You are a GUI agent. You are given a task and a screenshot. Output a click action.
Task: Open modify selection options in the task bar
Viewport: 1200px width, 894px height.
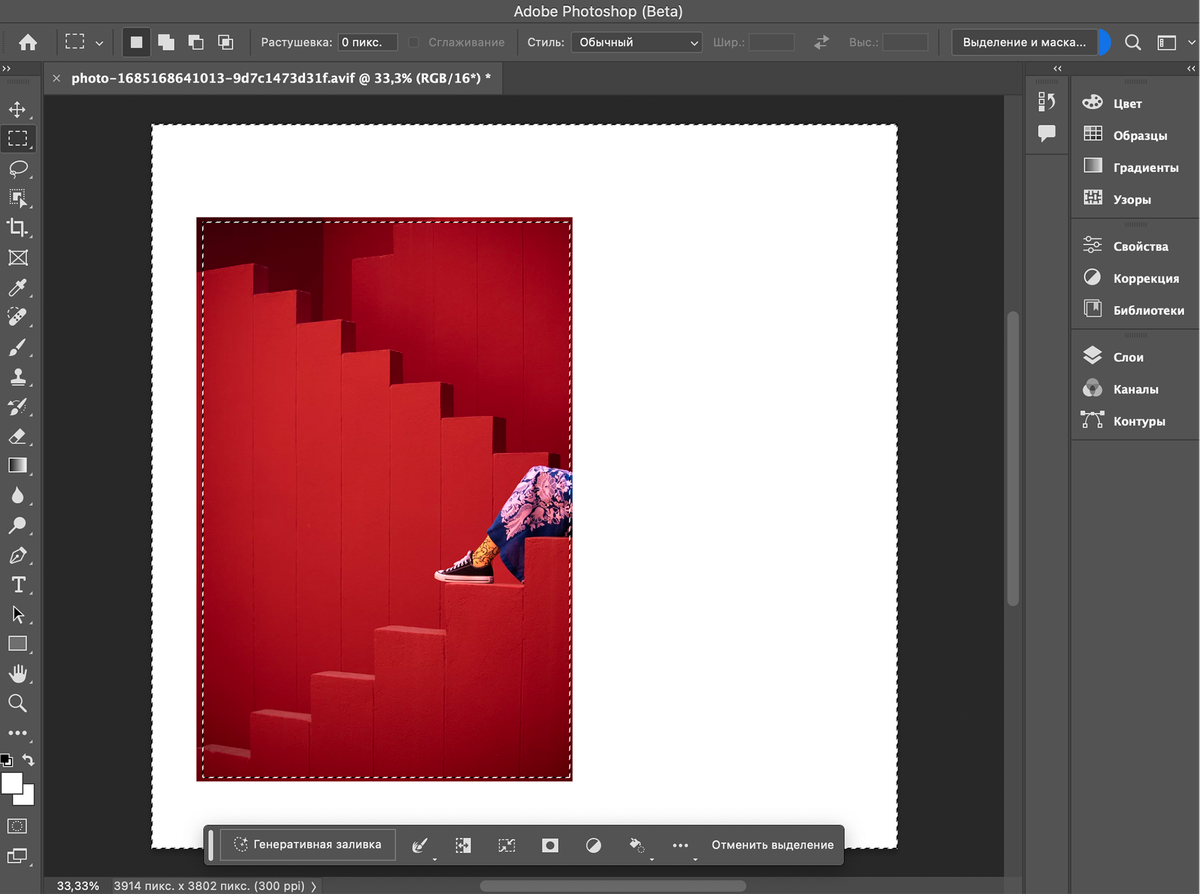(420, 845)
